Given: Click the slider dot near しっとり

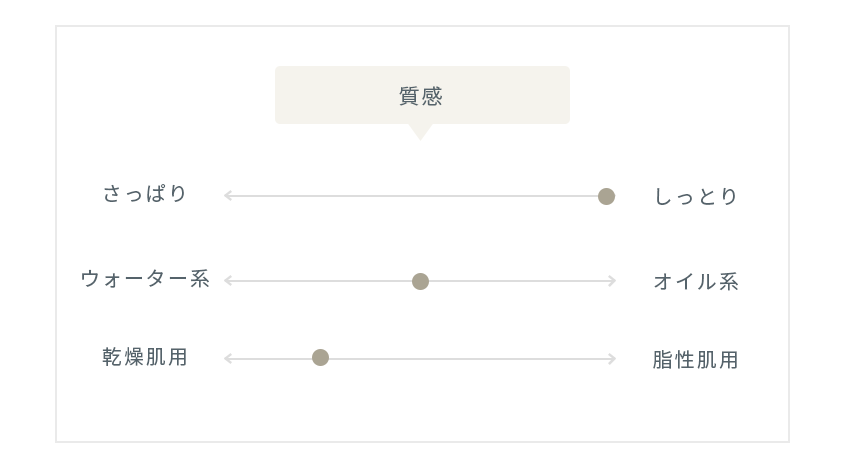Looking at the screenshot, I should pyautogui.click(x=606, y=196).
